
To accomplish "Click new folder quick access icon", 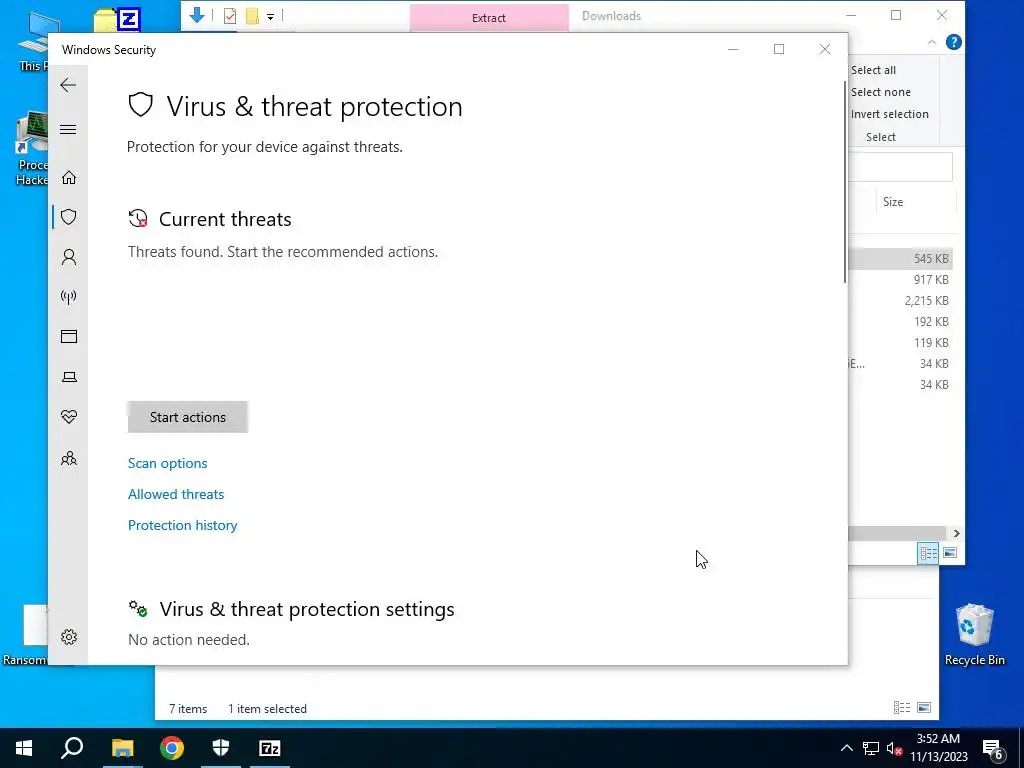I will pyautogui.click(x=252, y=16).
